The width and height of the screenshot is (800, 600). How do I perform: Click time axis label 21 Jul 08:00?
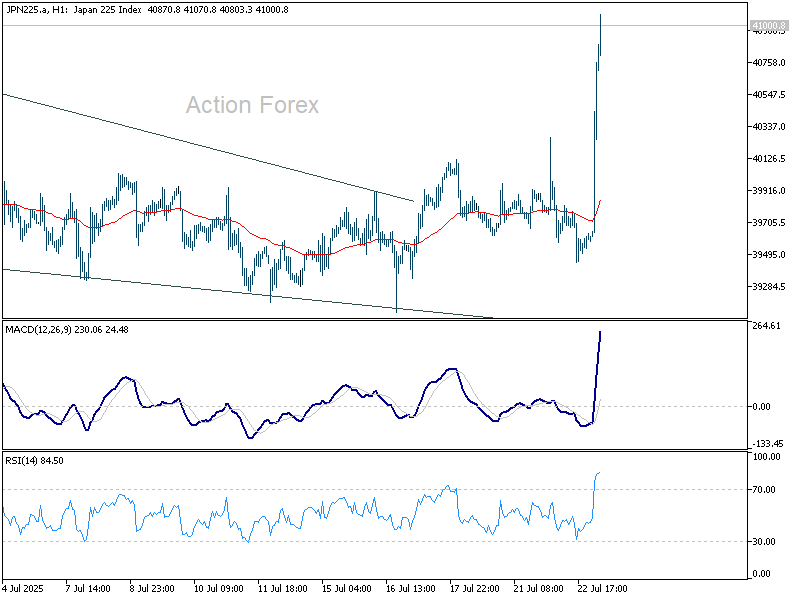coord(539,589)
